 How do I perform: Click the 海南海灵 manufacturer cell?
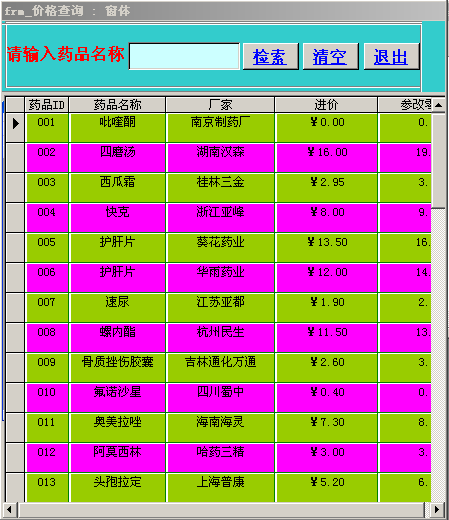click(x=221, y=428)
